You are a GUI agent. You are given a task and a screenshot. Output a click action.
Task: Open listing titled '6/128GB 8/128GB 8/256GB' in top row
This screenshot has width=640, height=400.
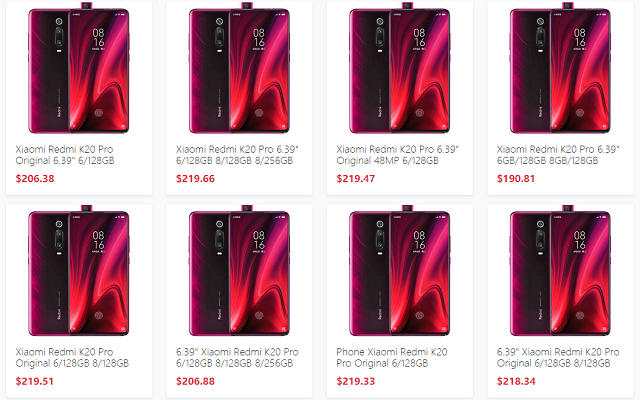[237, 155]
